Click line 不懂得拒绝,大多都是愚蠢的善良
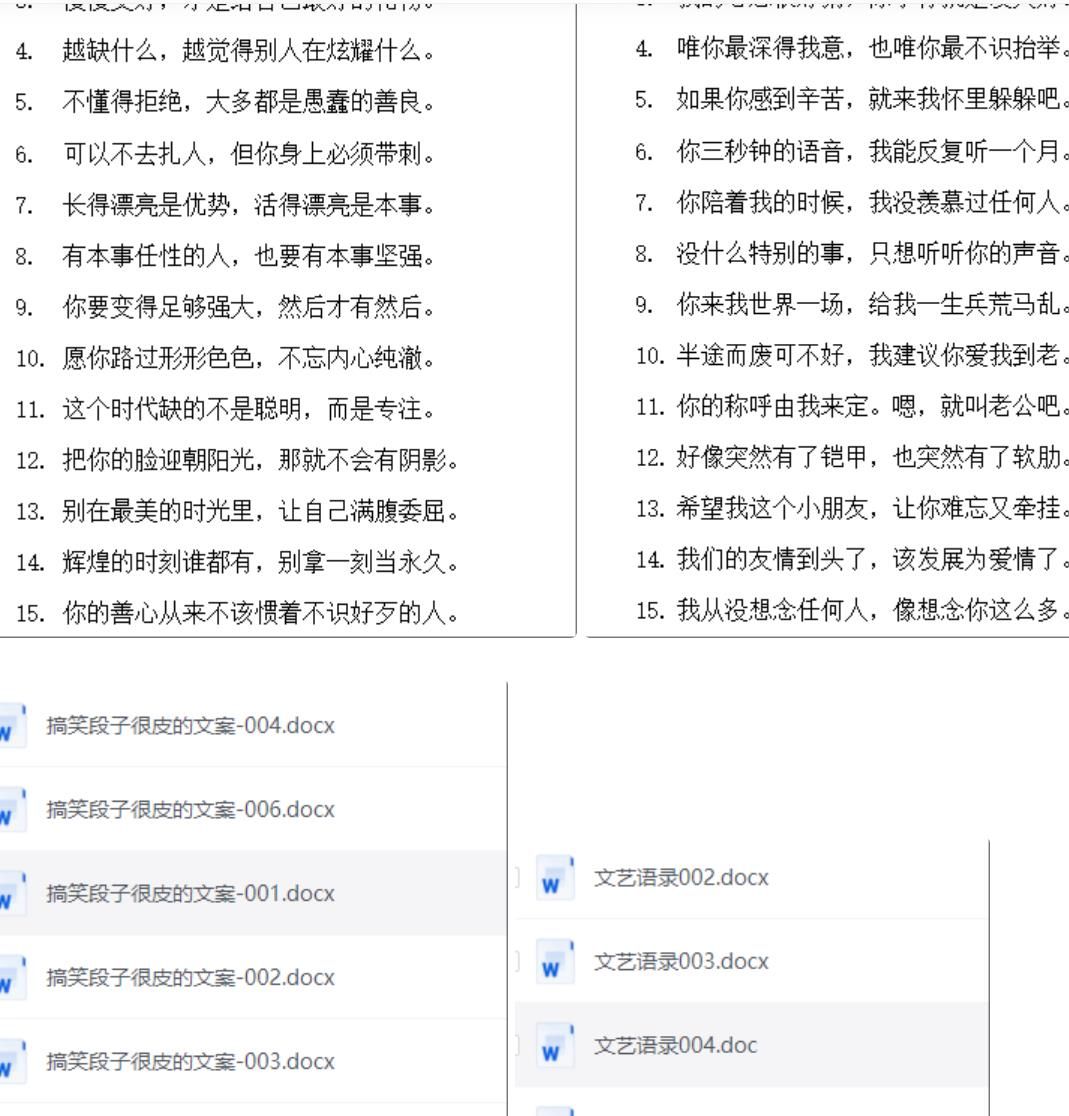Image resolution: width=1069 pixels, height=1116 pixels. click(x=249, y=102)
